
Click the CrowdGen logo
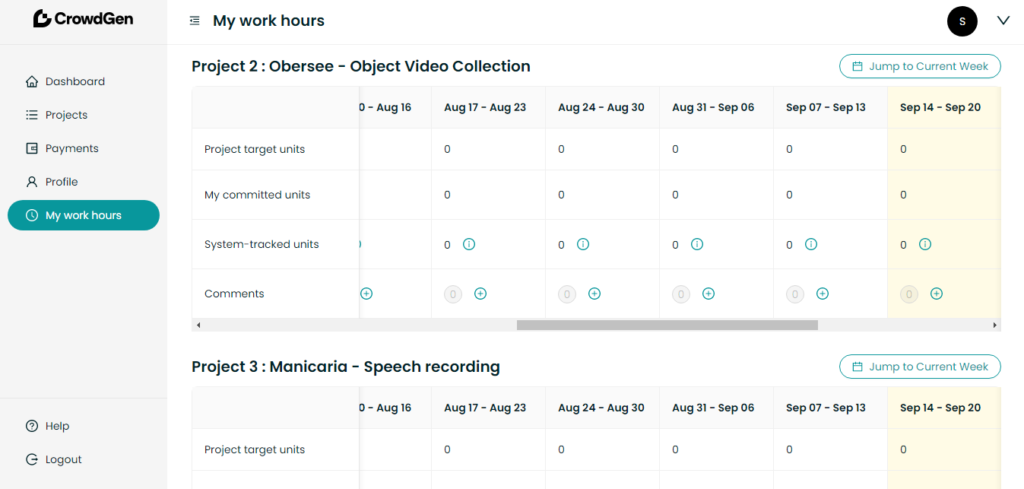click(x=83, y=19)
